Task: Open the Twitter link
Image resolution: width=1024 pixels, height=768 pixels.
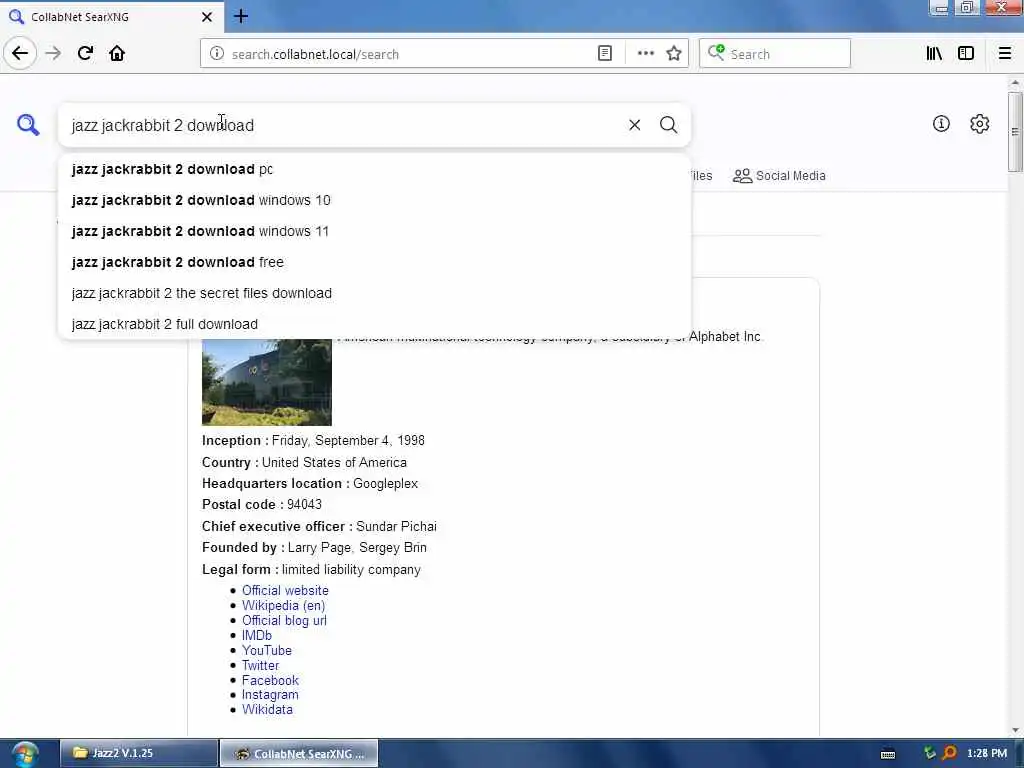Action: (x=260, y=665)
